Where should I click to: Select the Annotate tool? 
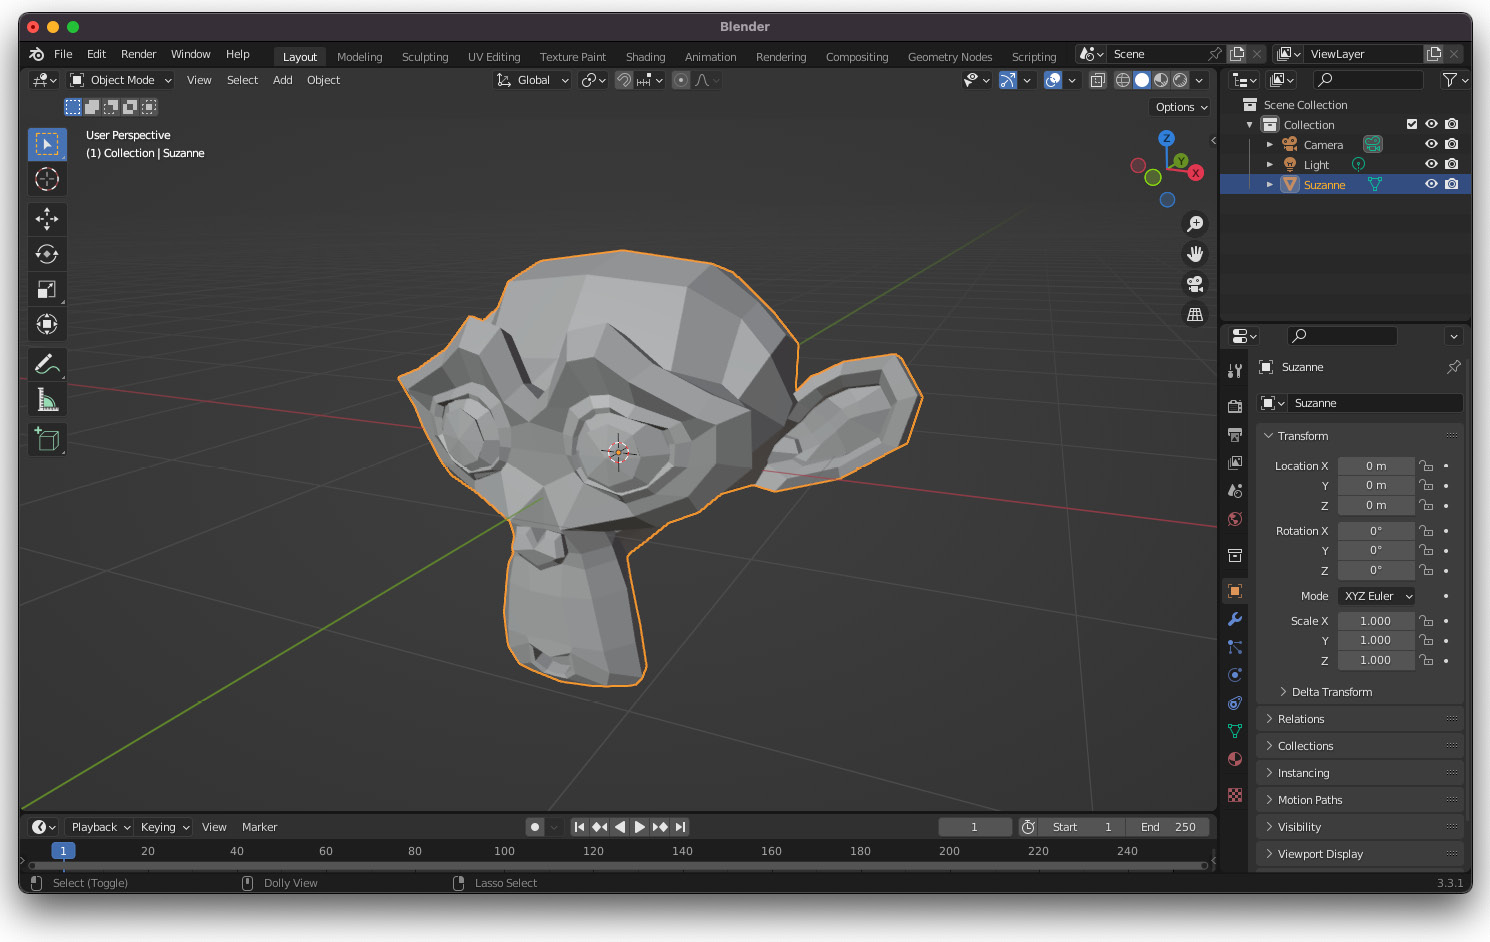[47, 365]
